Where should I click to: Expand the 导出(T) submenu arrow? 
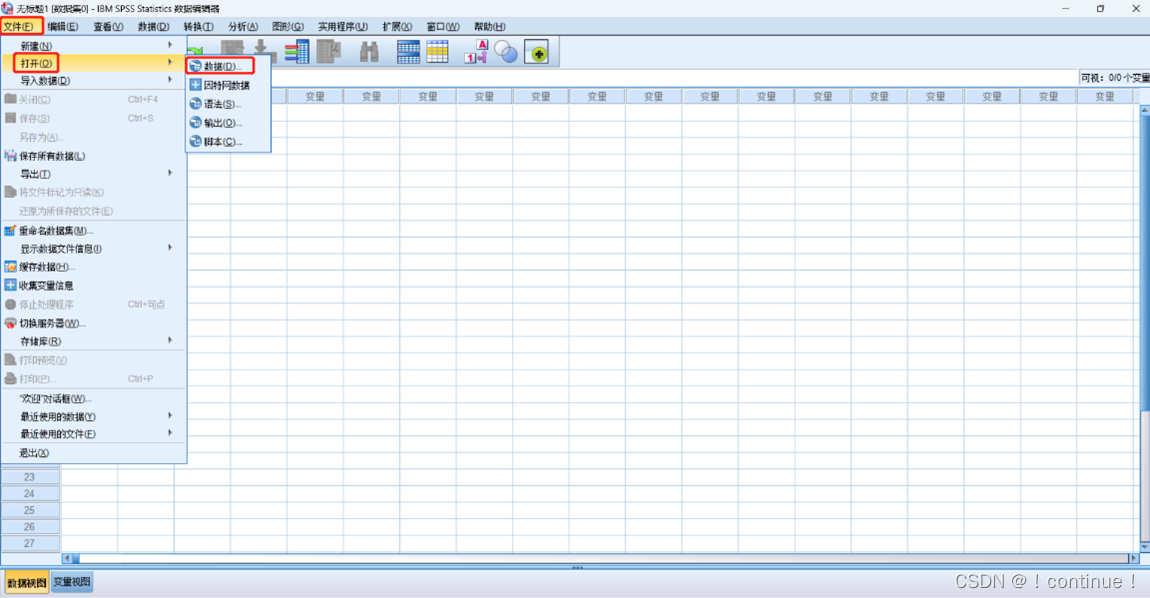pos(170,173)
